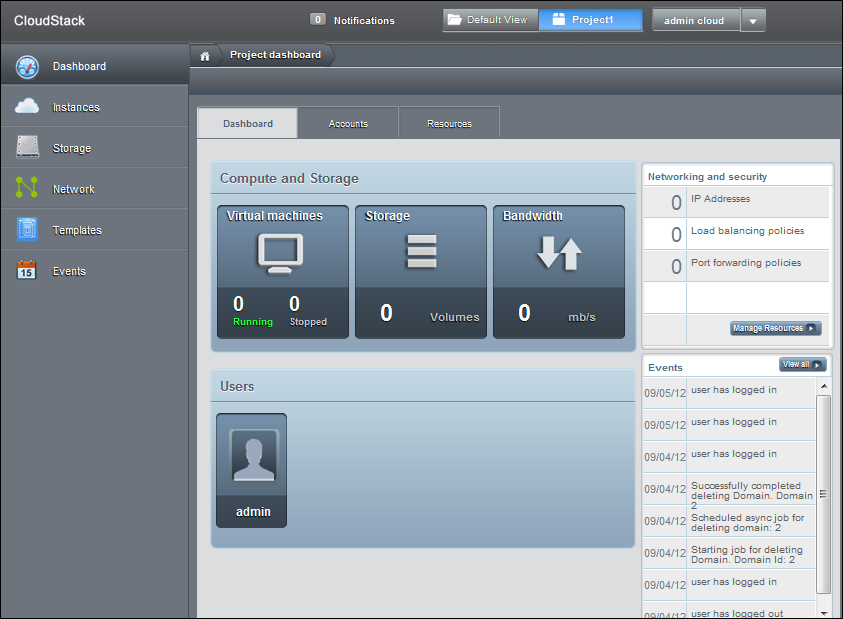The width and height of the screenshot is (843, 619).
Task: Switch to Project1 view
Action: coord(590,20)
